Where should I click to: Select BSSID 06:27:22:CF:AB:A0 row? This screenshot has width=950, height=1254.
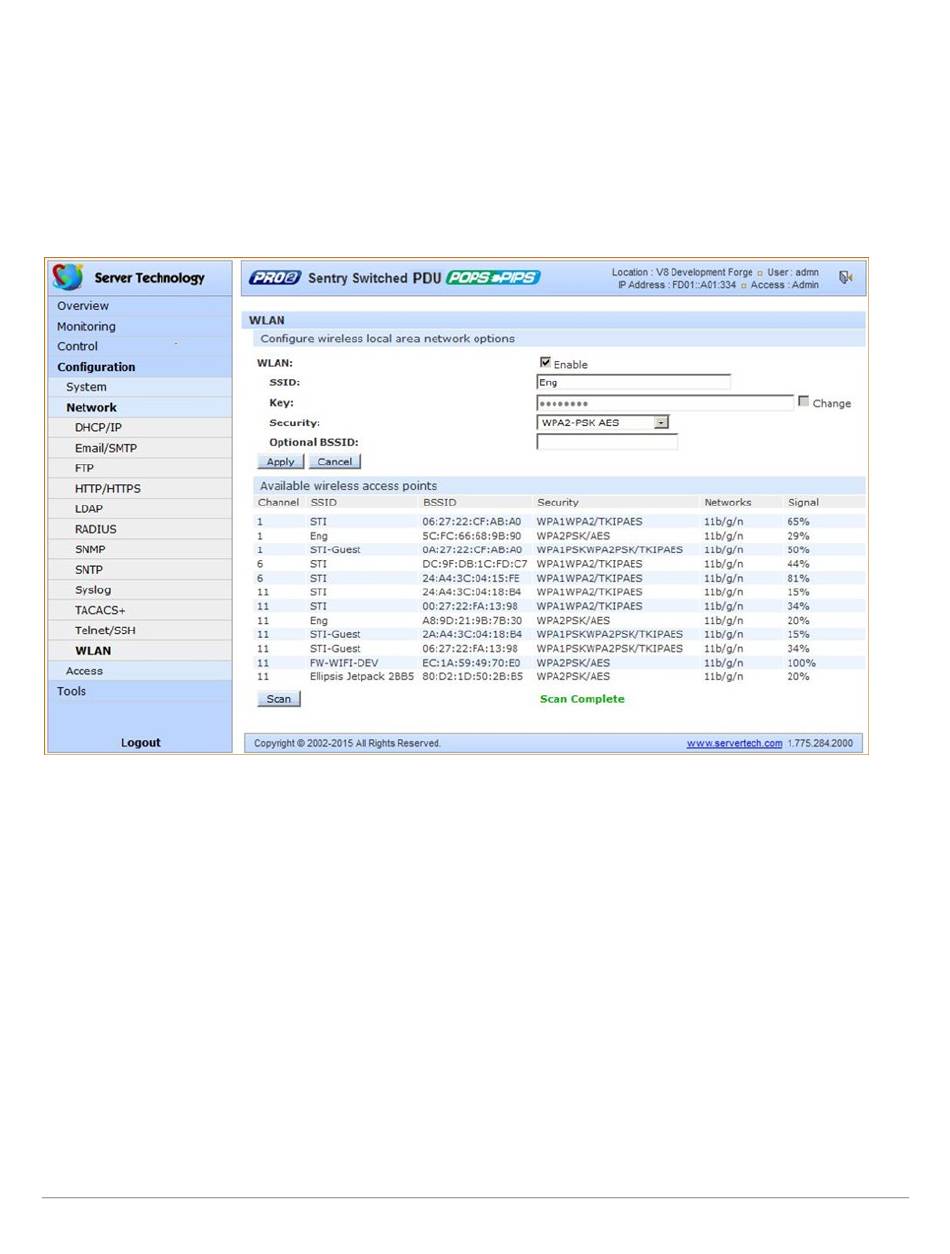[x=560, y=522]
